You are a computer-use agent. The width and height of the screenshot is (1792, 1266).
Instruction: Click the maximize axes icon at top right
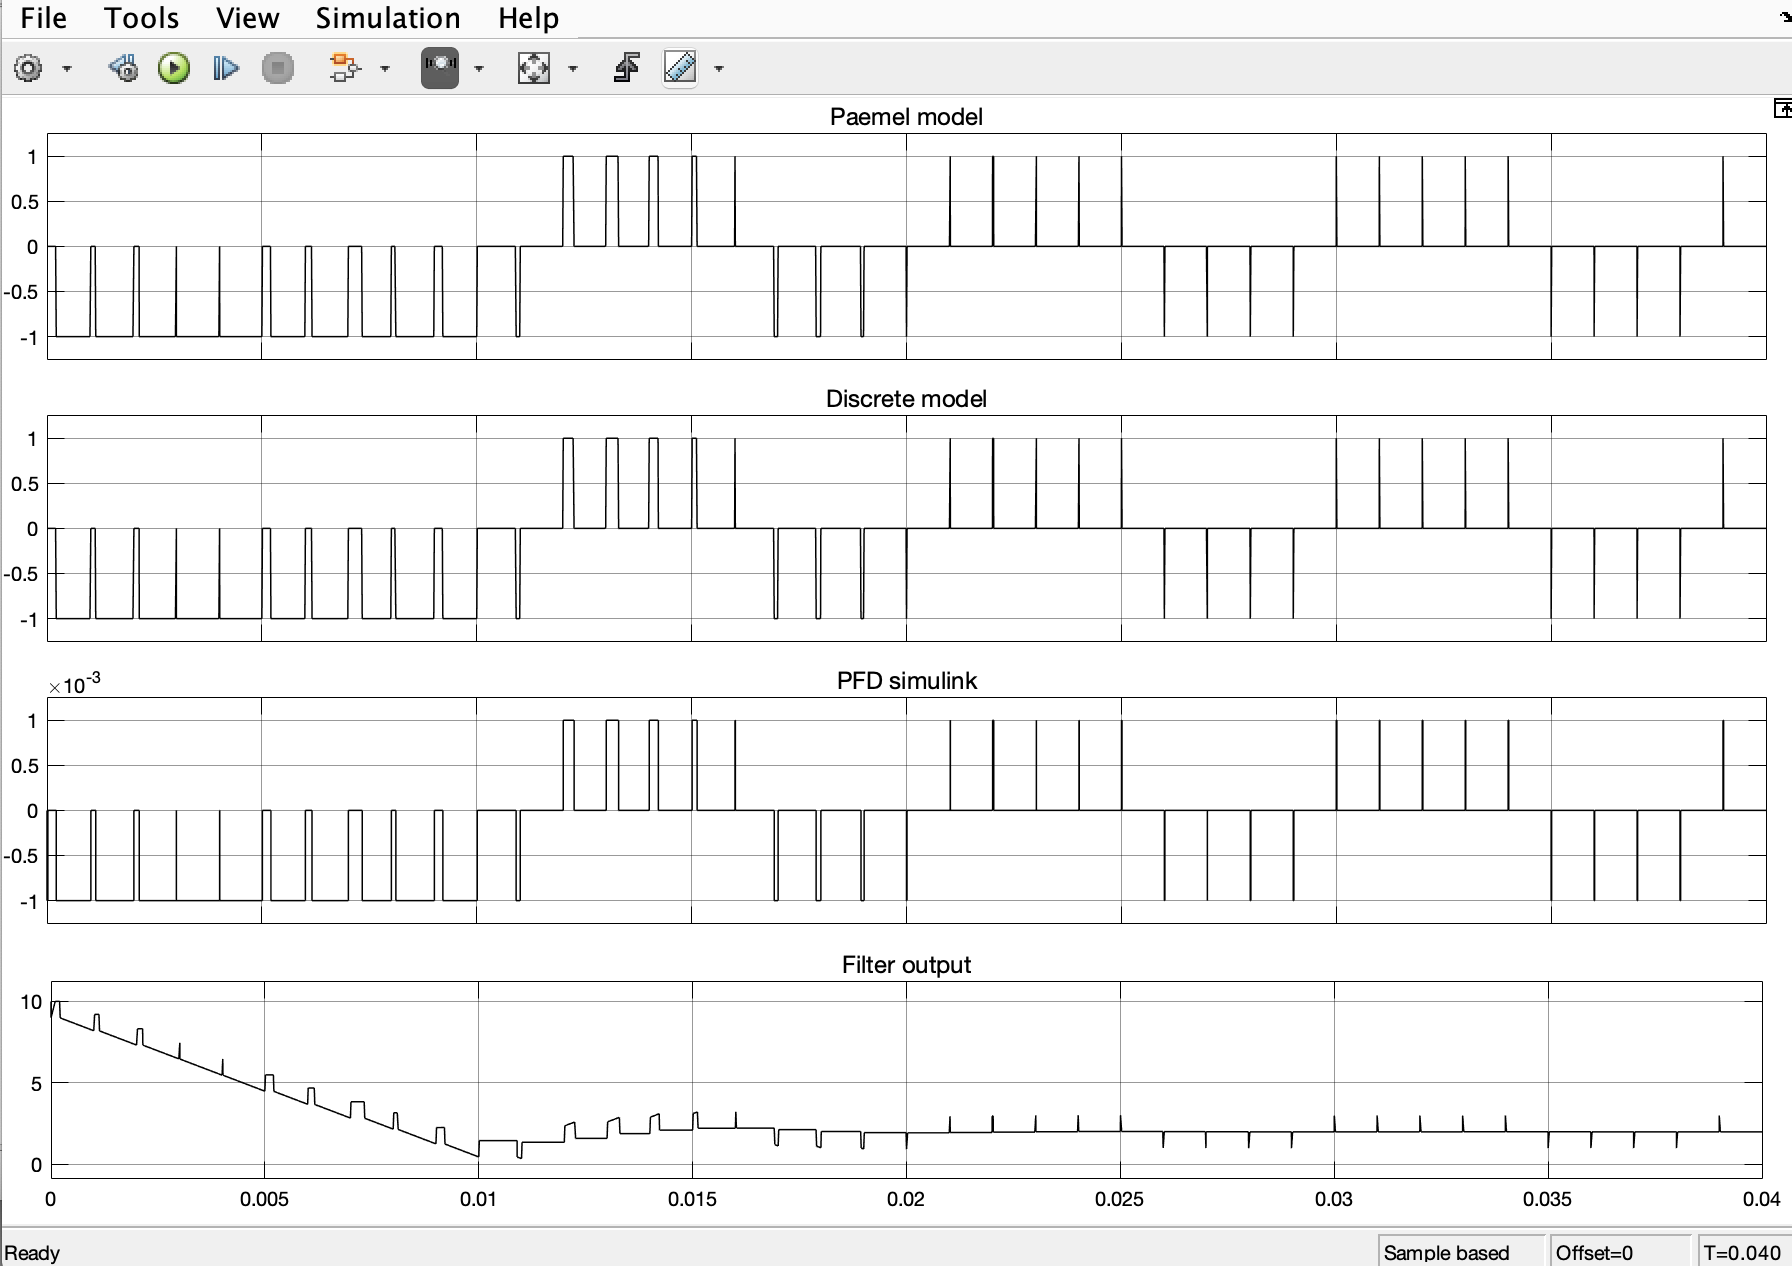coord(1781,109)
